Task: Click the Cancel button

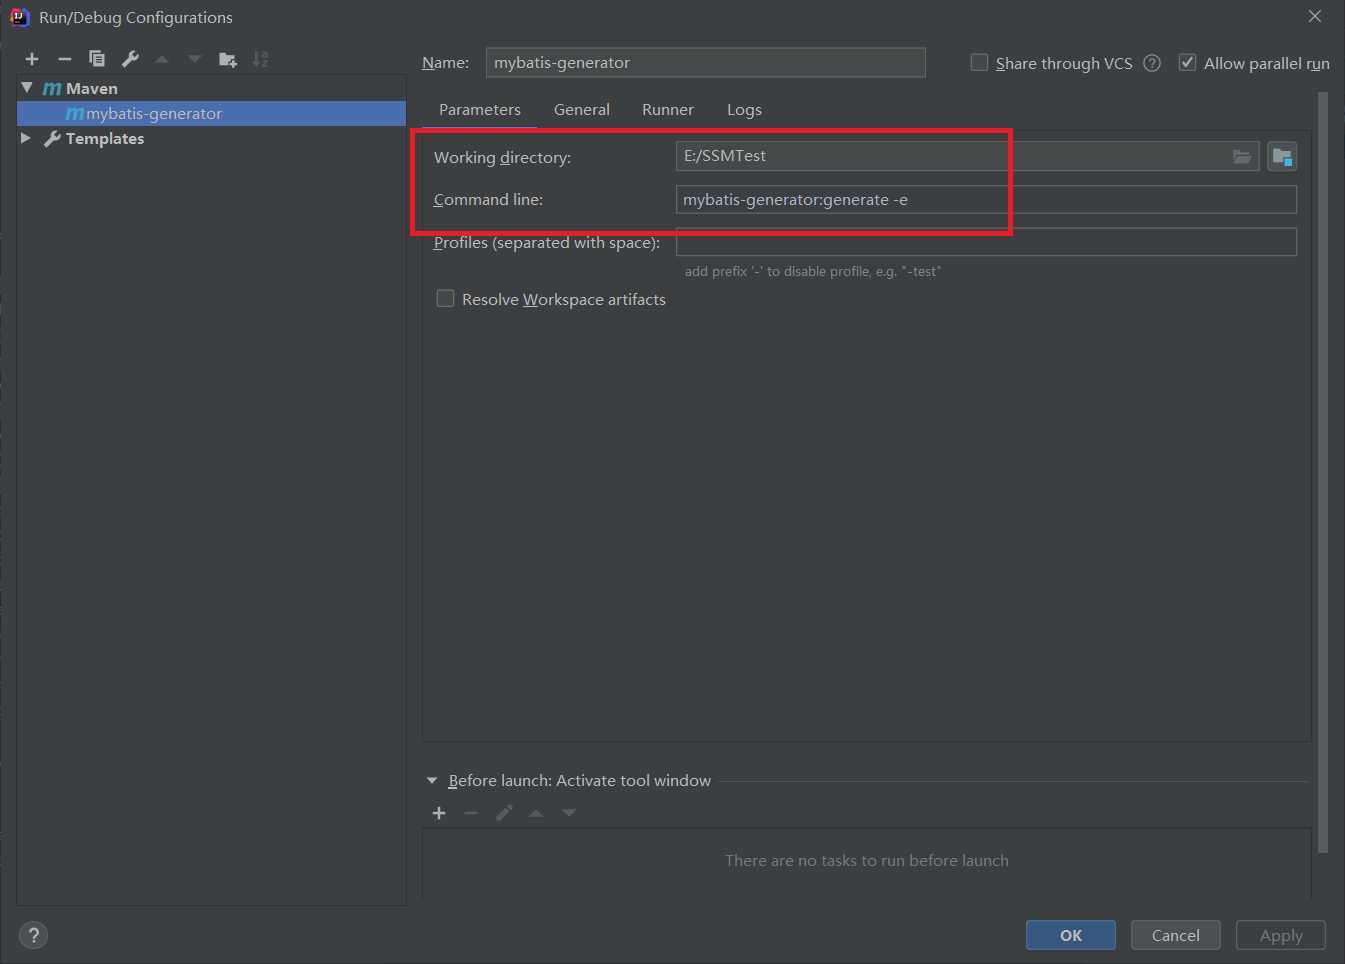Action: [x=1176, y=935]
